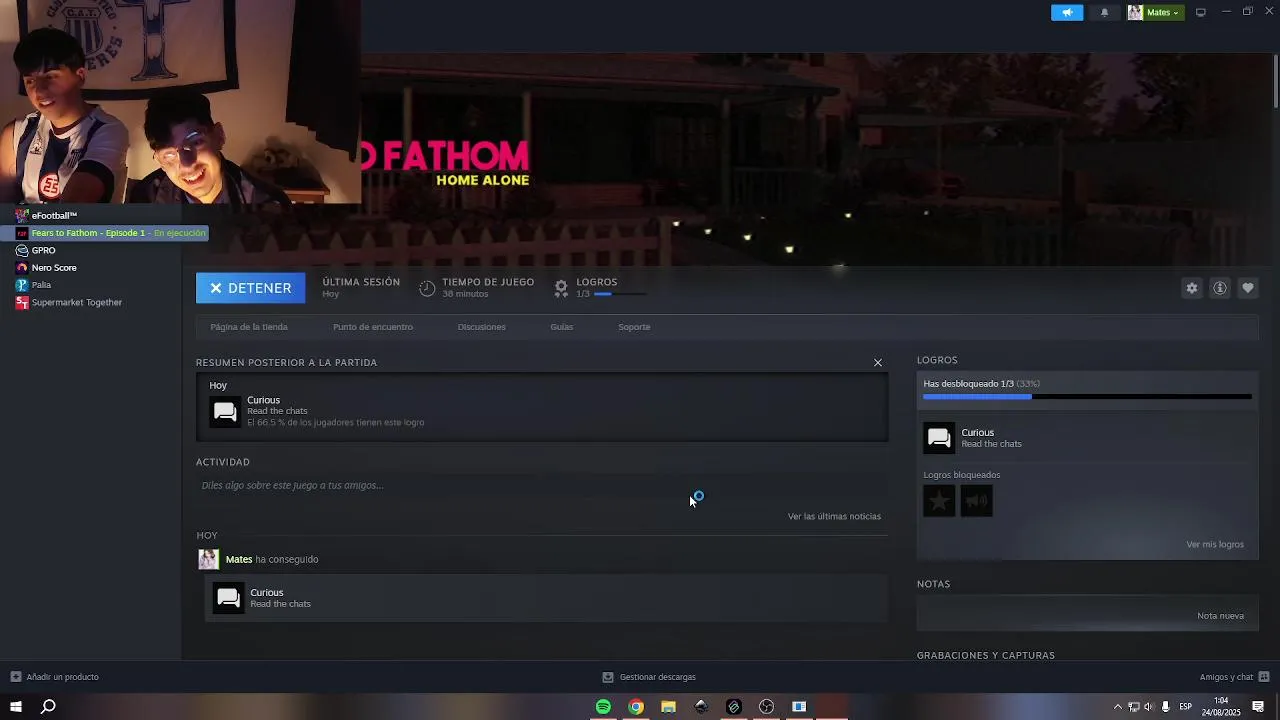Click the page vertical scrollbar
Image resolution: width=1280 pixels, height=720 pixels.
[1276, 80]
